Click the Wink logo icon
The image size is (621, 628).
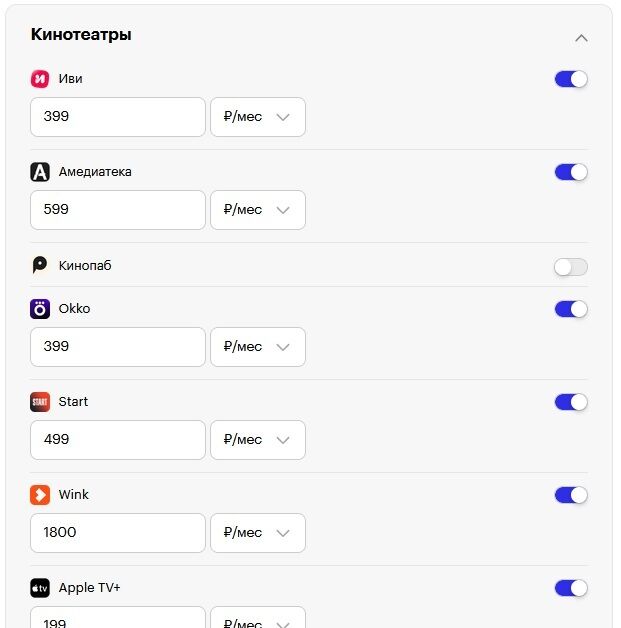click(x=40, y=495)
